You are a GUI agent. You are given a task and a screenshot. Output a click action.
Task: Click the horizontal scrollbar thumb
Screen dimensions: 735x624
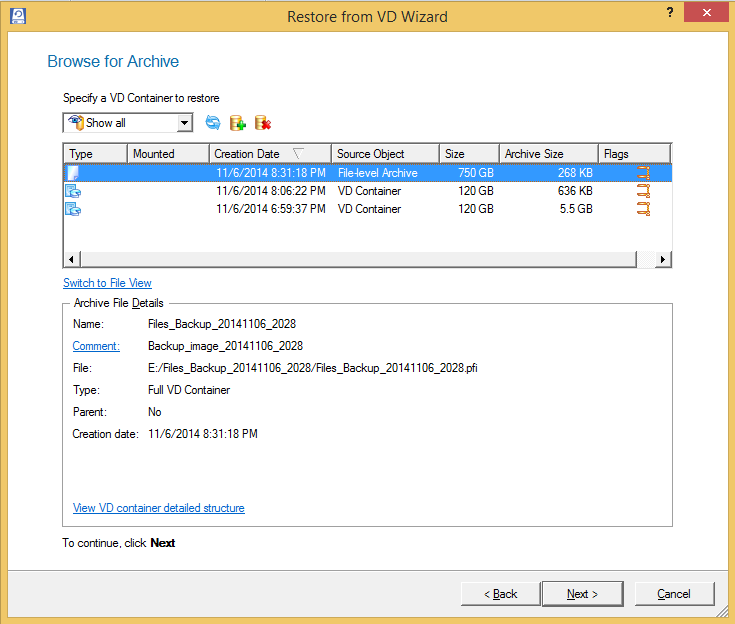358,259
